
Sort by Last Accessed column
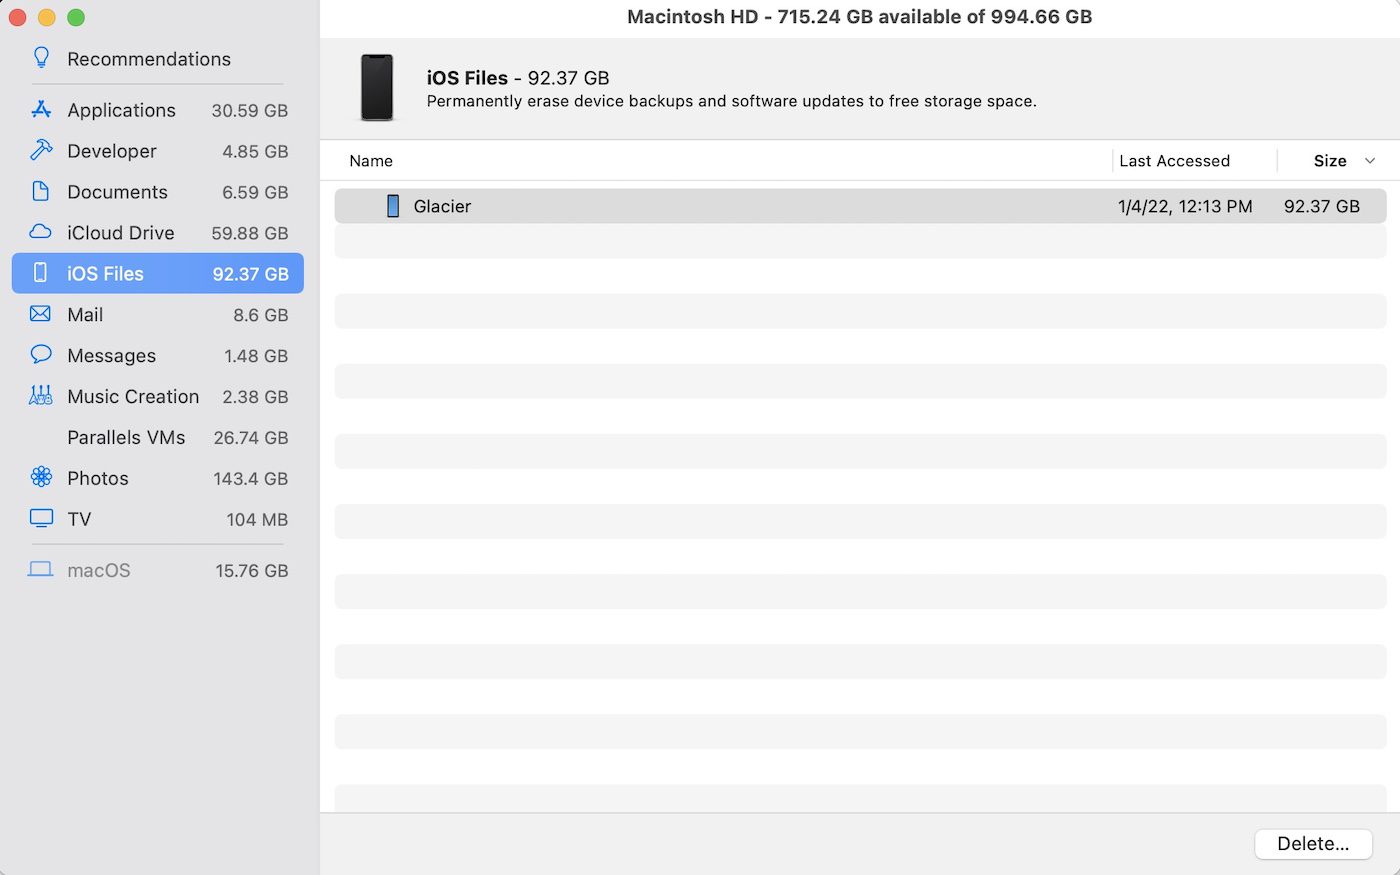(1174, 161)
